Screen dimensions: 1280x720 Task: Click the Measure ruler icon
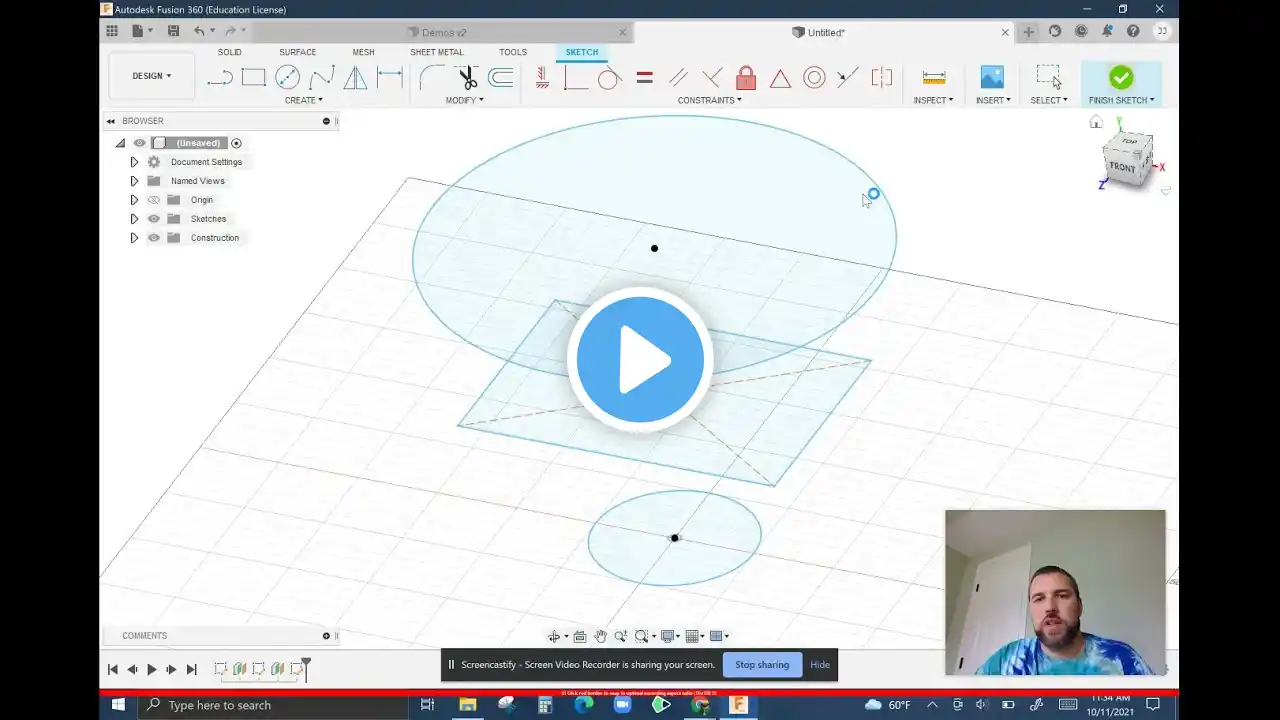tap(934, 78)
